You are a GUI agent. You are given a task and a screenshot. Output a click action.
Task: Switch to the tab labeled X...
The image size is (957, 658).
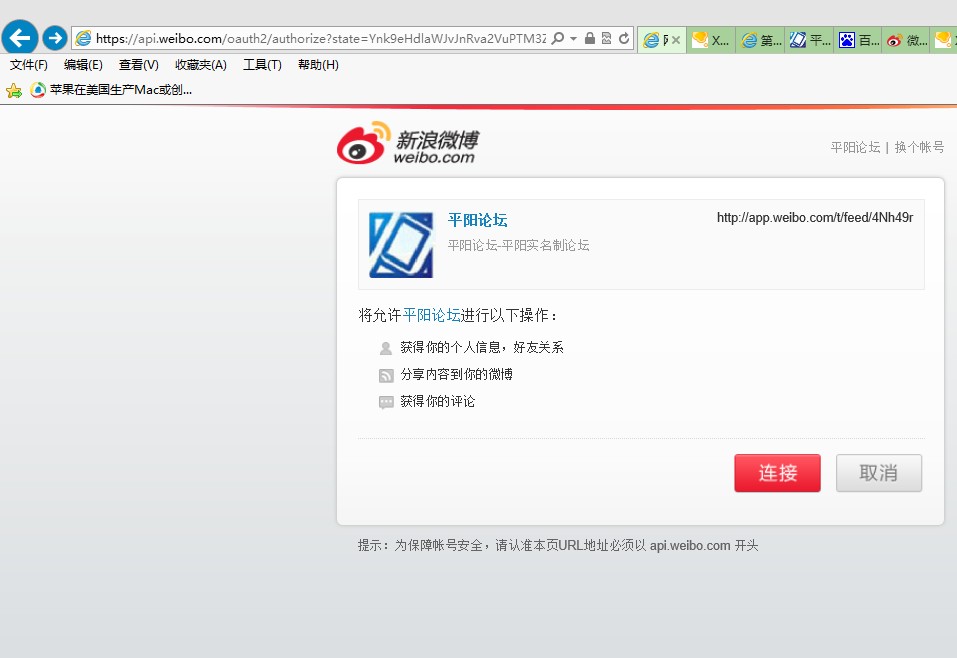click(711, 40)
